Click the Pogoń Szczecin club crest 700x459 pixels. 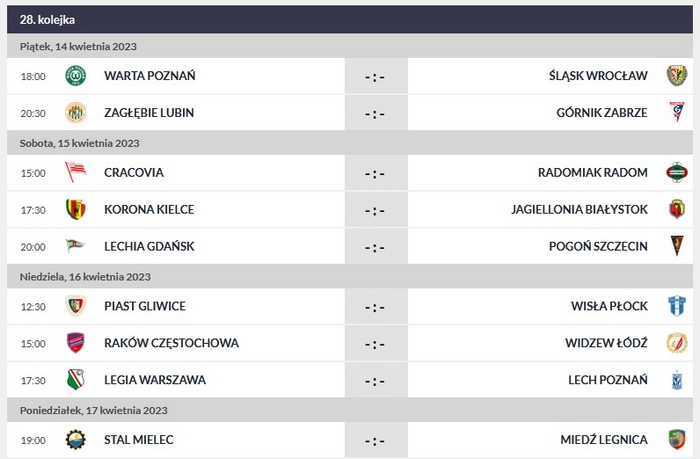click(676, 246)
